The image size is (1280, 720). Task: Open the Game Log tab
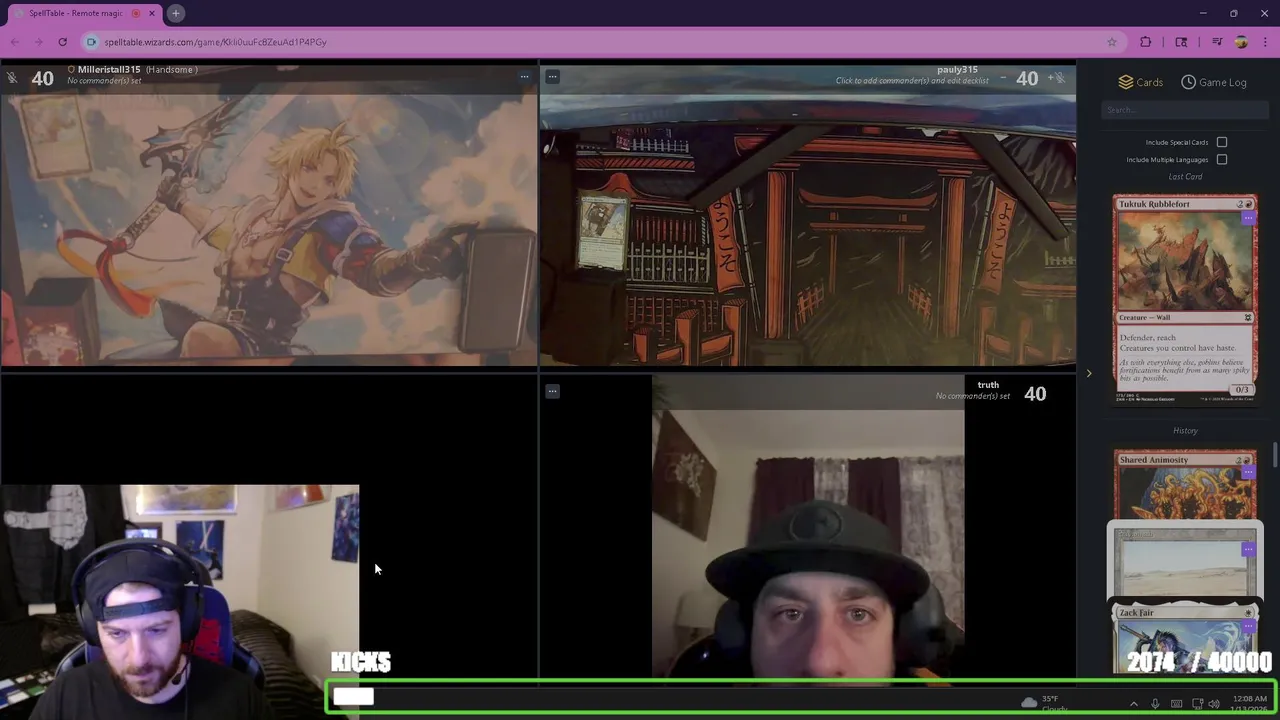(x=1214, y=82)
